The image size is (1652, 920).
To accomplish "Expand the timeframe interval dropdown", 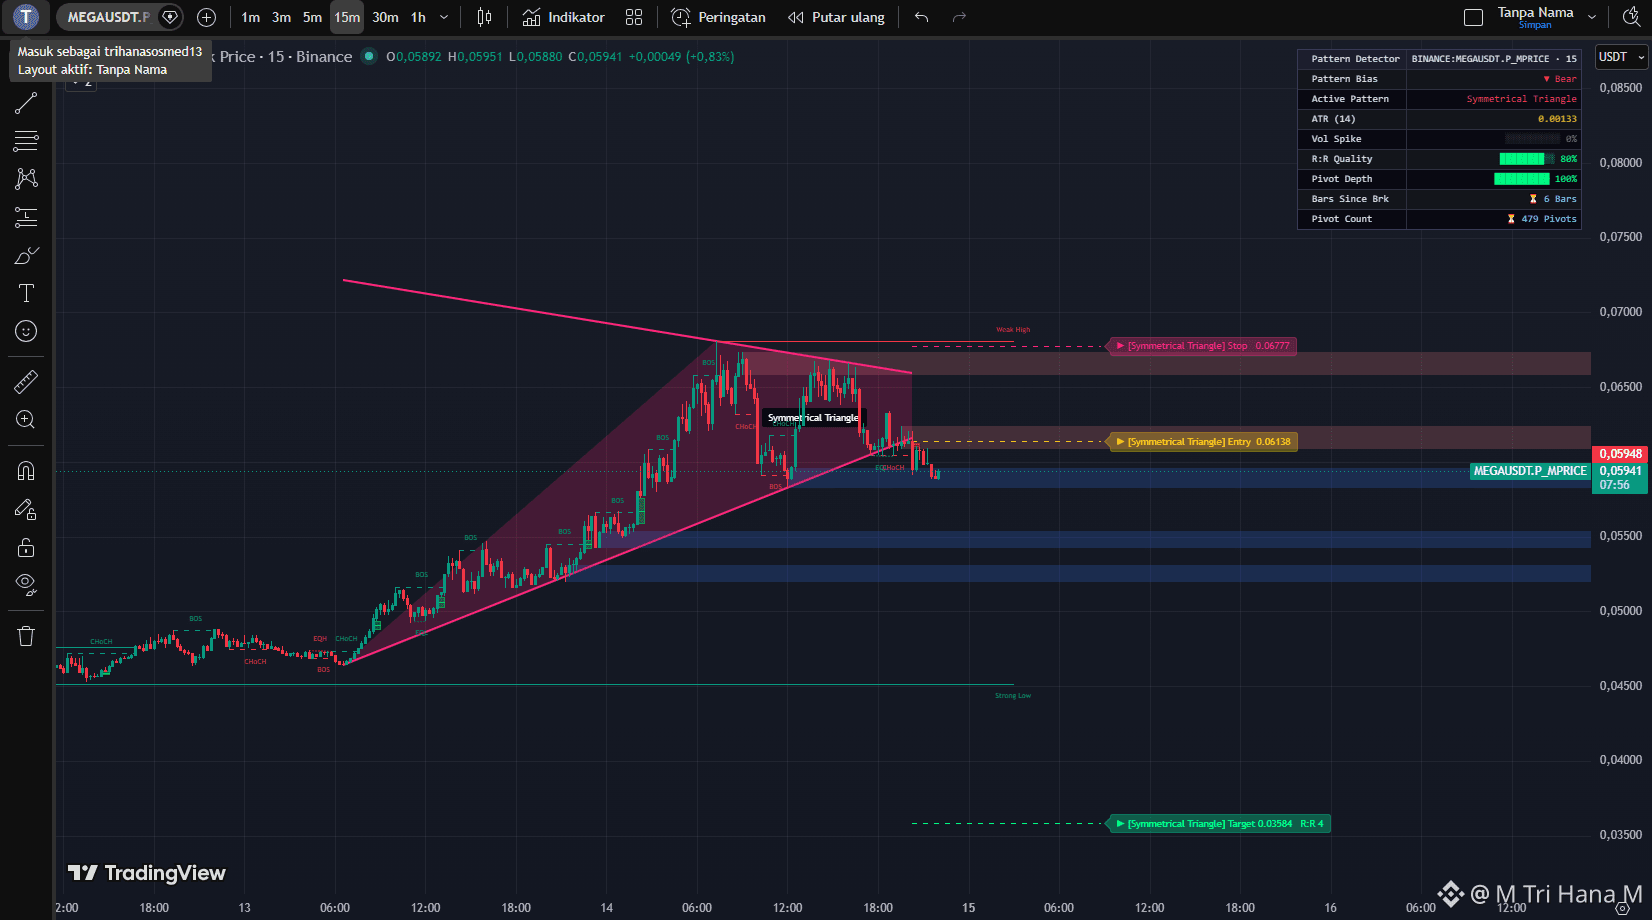I will click(x=444, y=17).
